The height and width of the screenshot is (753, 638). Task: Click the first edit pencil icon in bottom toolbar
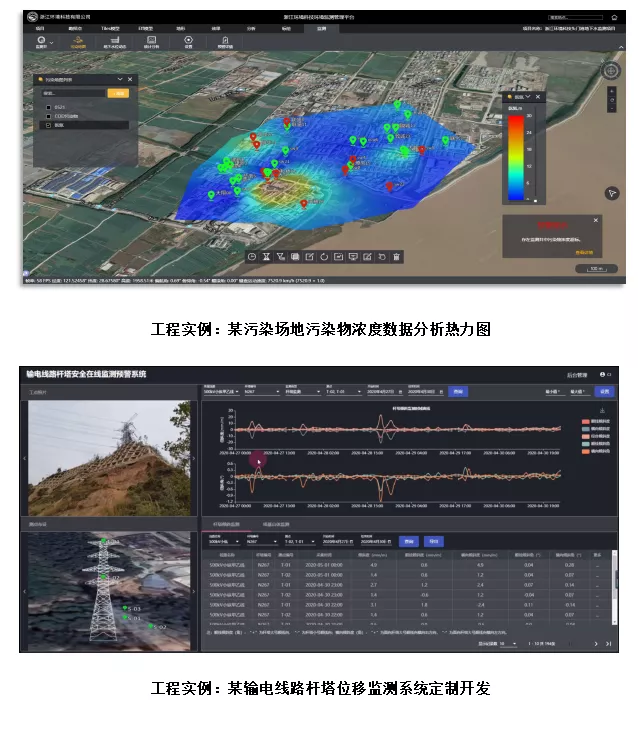coord(310,257)
